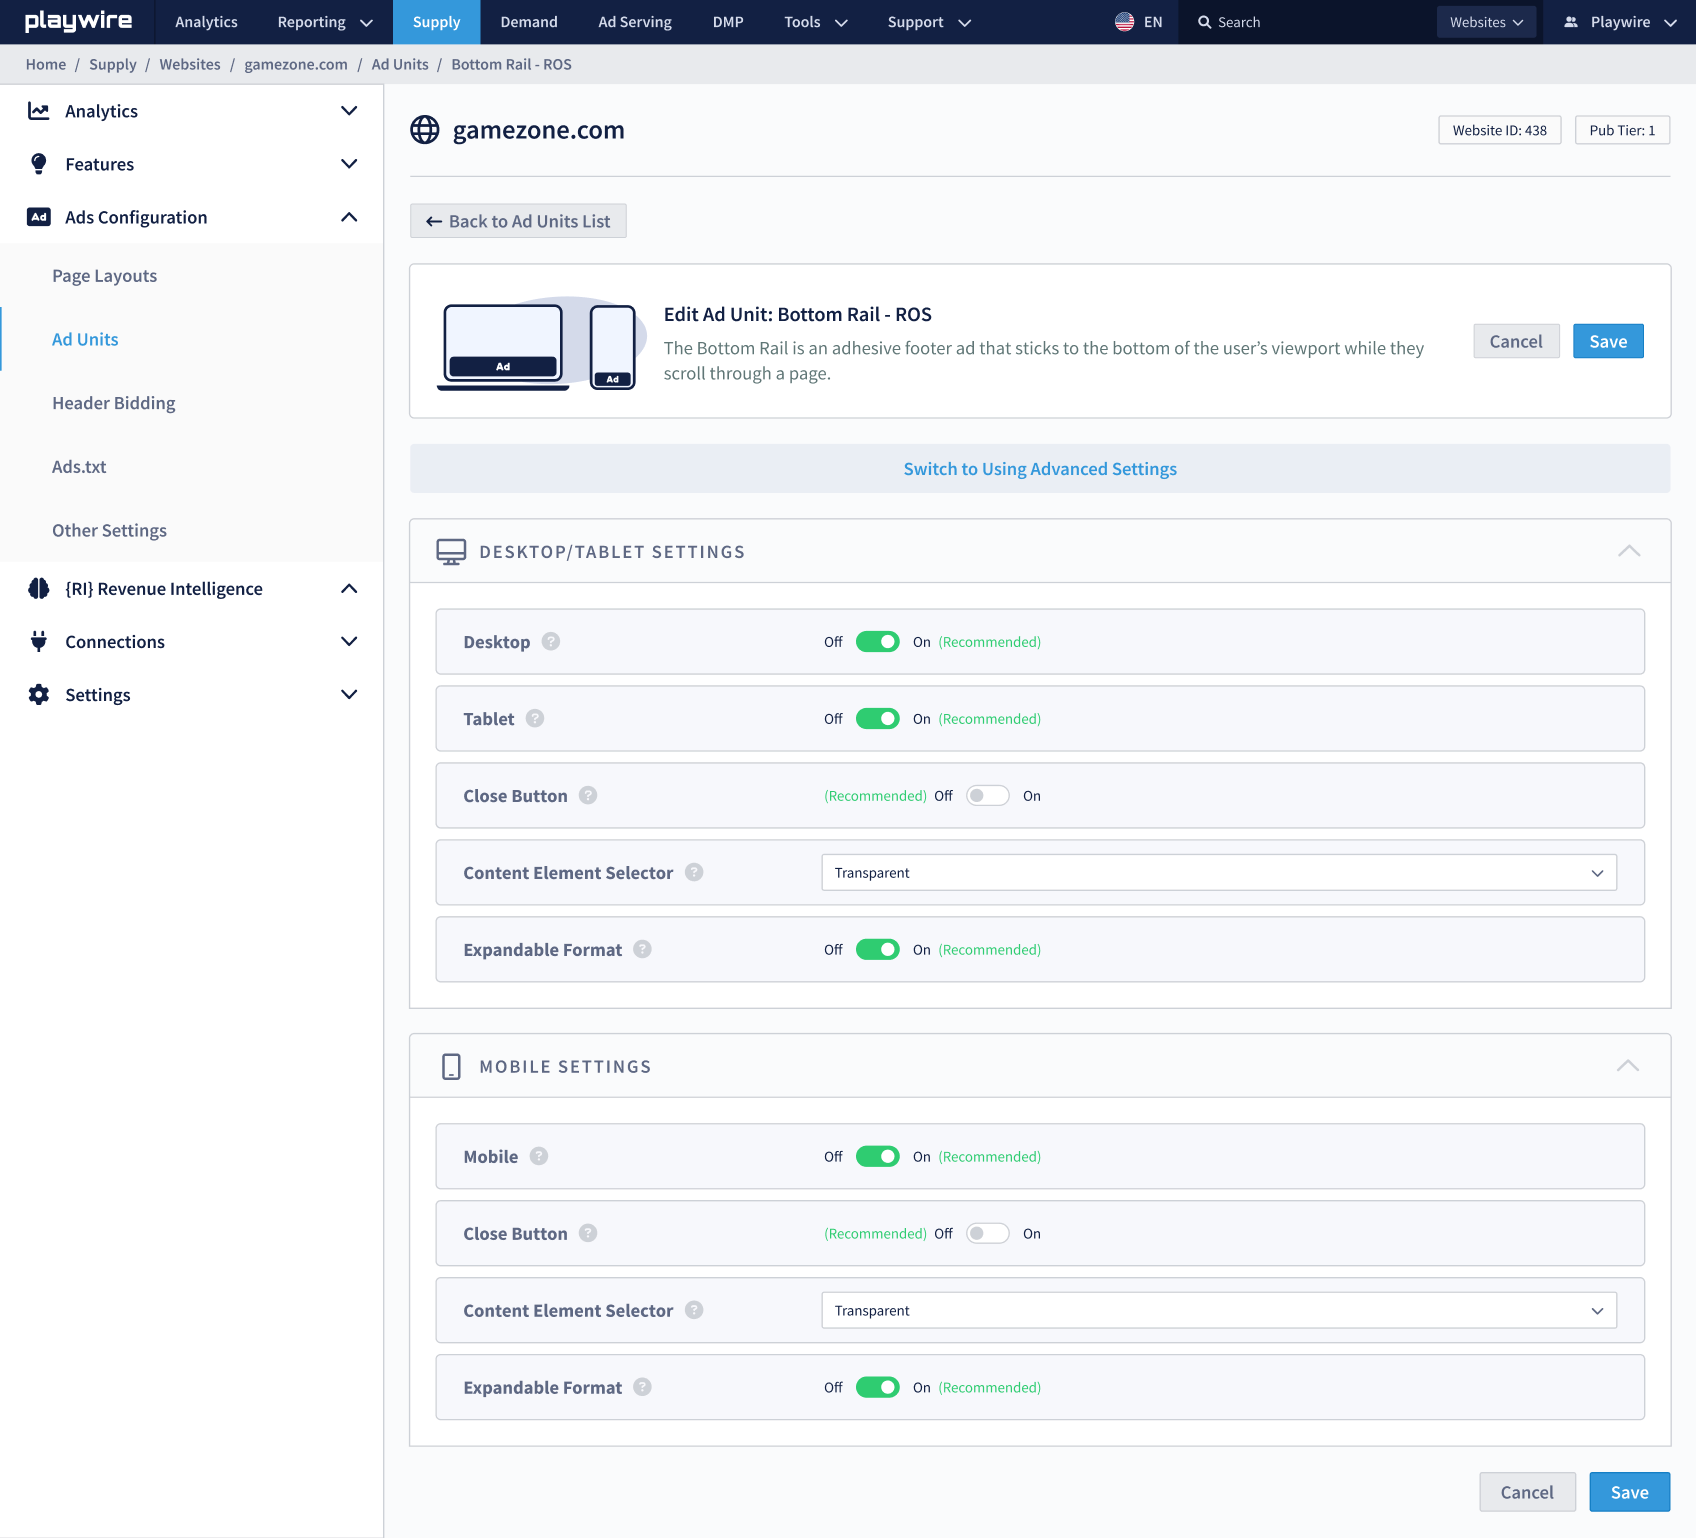Click the Connections plug icon
The height and width of the screenshot is (1538, 1696).
(39, 642)
